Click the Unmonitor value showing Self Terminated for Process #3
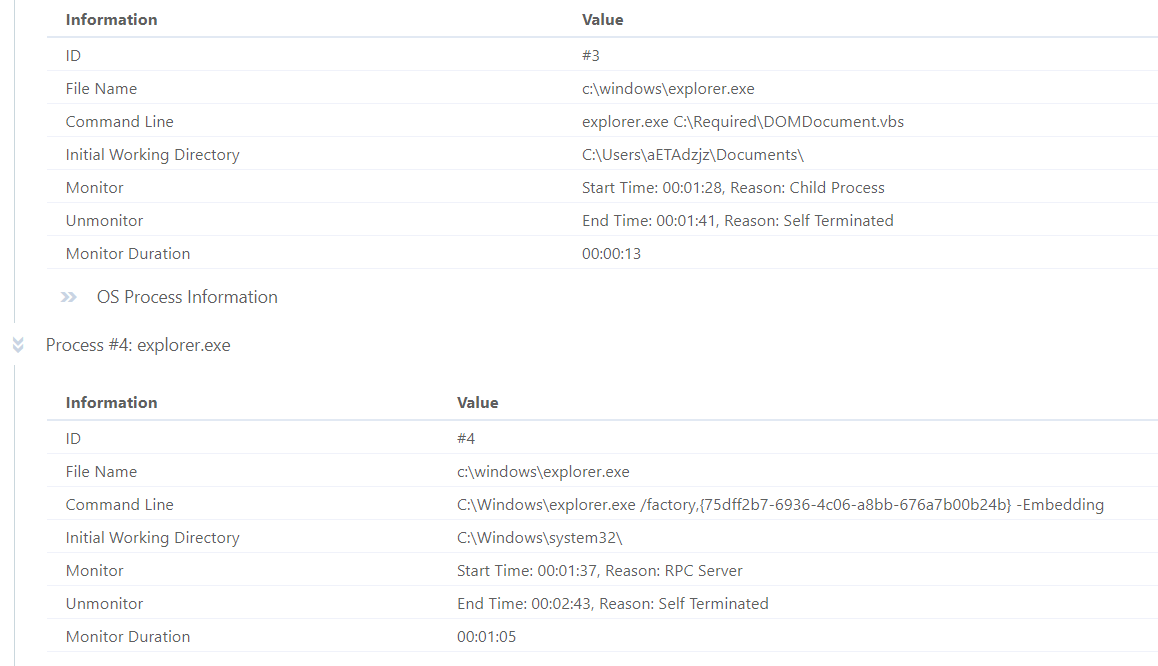The height and width of the screenshot is (666, 1158). [738, 220]
